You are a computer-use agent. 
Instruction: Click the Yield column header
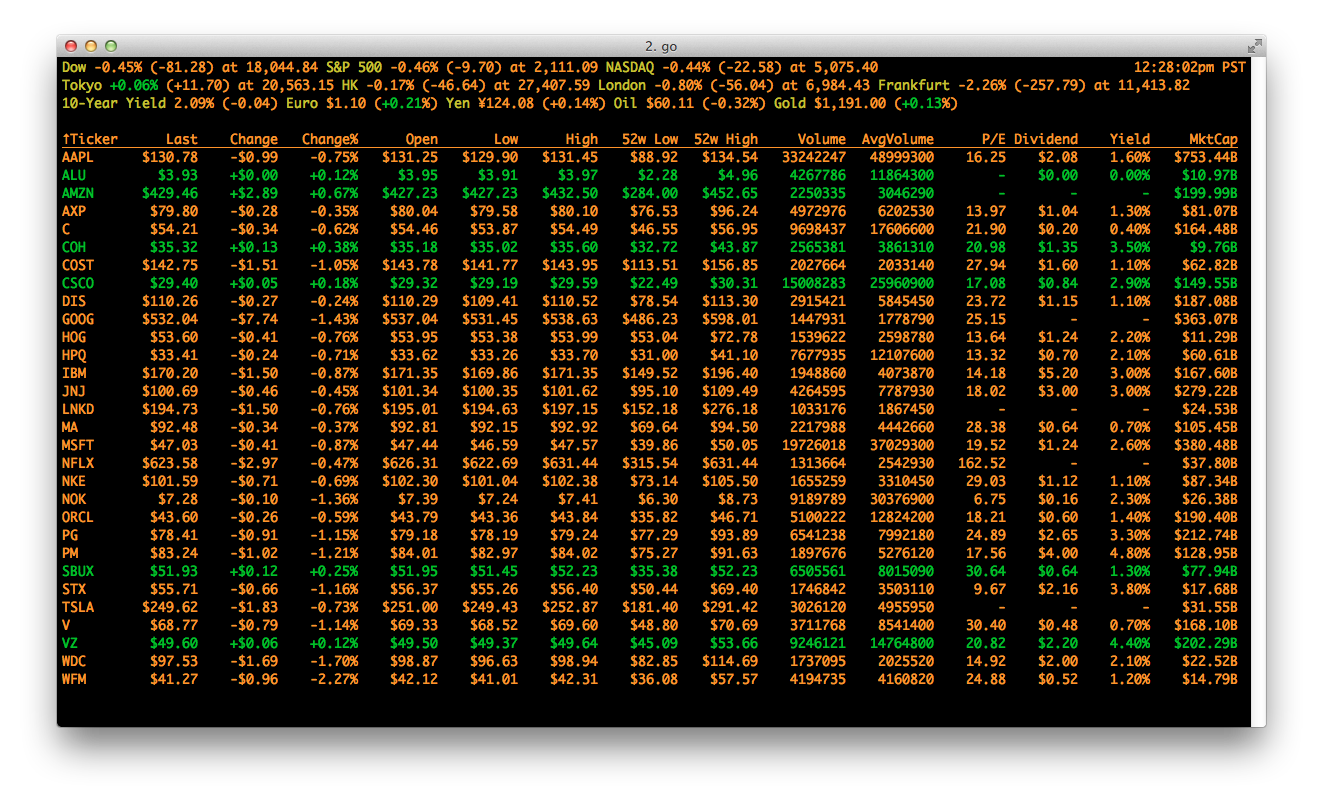pos(1130,139)
